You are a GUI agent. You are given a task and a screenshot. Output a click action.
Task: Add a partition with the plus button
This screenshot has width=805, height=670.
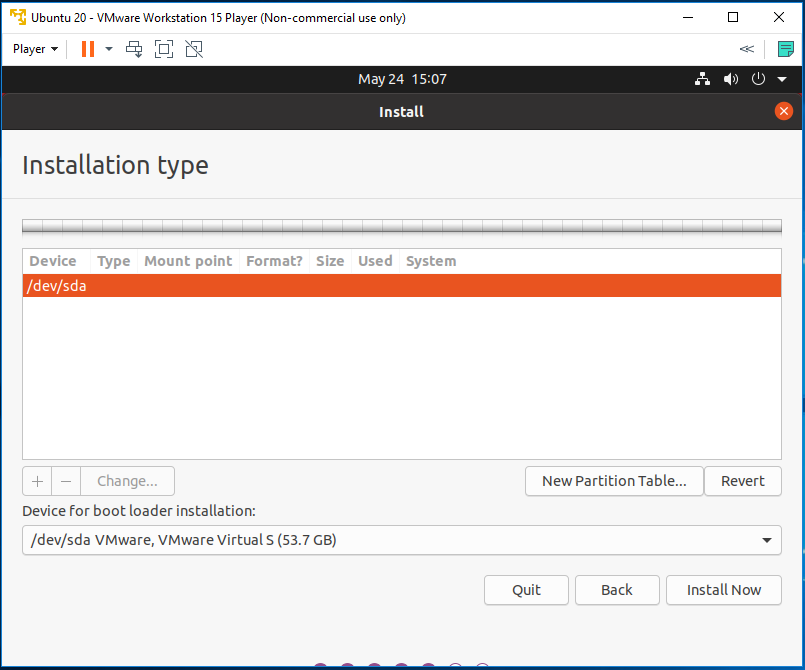pyautogui.click(x=37, y=481)
